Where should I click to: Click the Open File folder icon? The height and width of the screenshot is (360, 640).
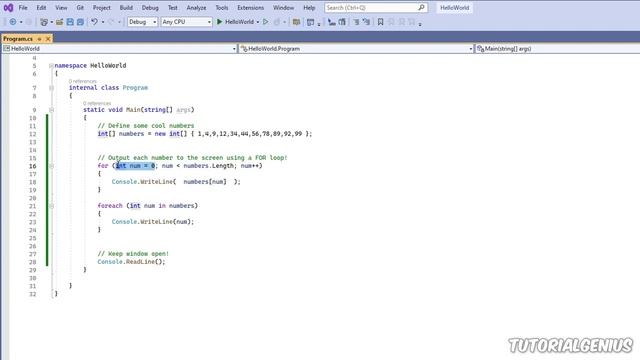60,22
